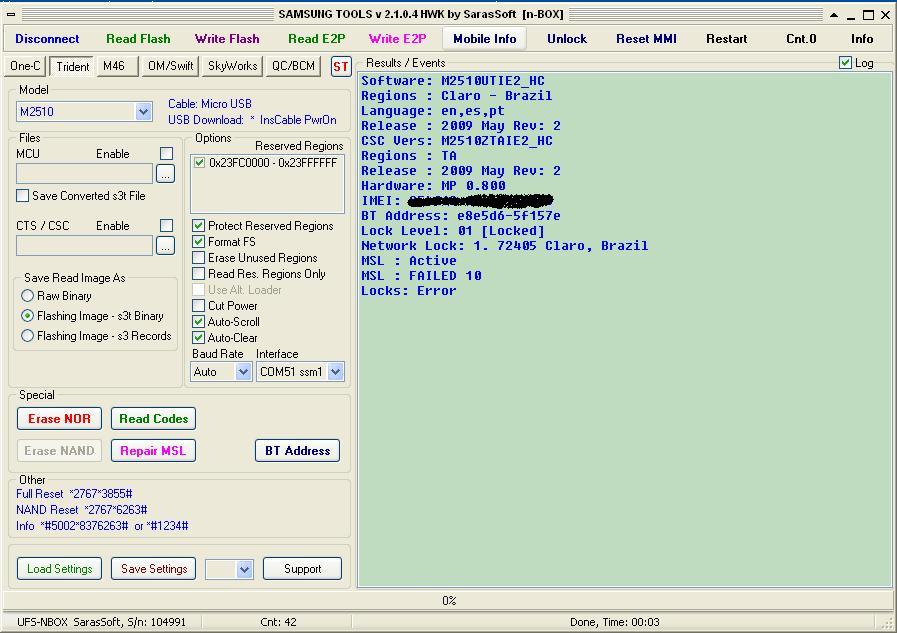The width and height of the screenshot is (897, 633).
Task: Switch to the QC/BCM tab
Action: tap(293, 66)
